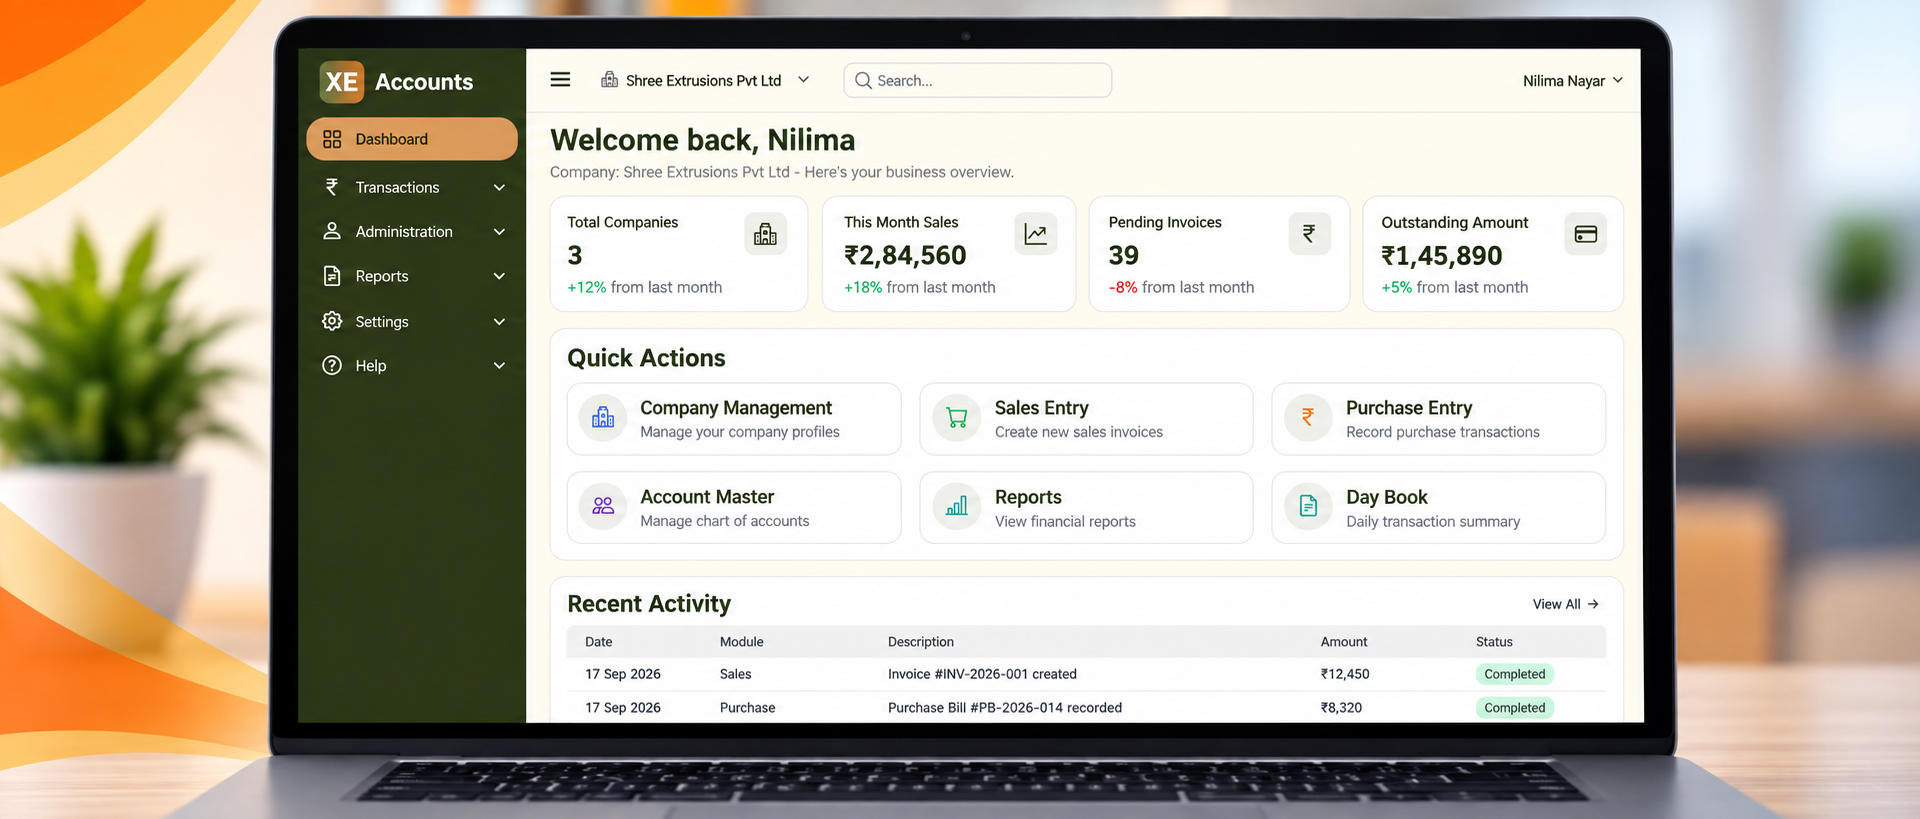The width and height of the screenshot is (1920, 819).
Task: Click Completed status of Purchase row
Action: pyautogui.click(x=1514, y=707)
